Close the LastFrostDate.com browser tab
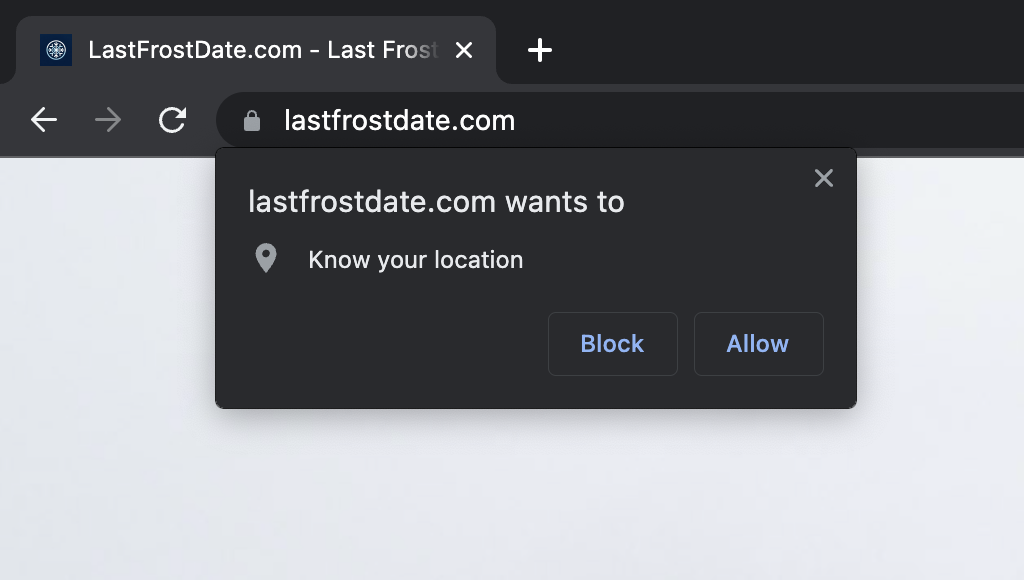 tap(464, 50)
